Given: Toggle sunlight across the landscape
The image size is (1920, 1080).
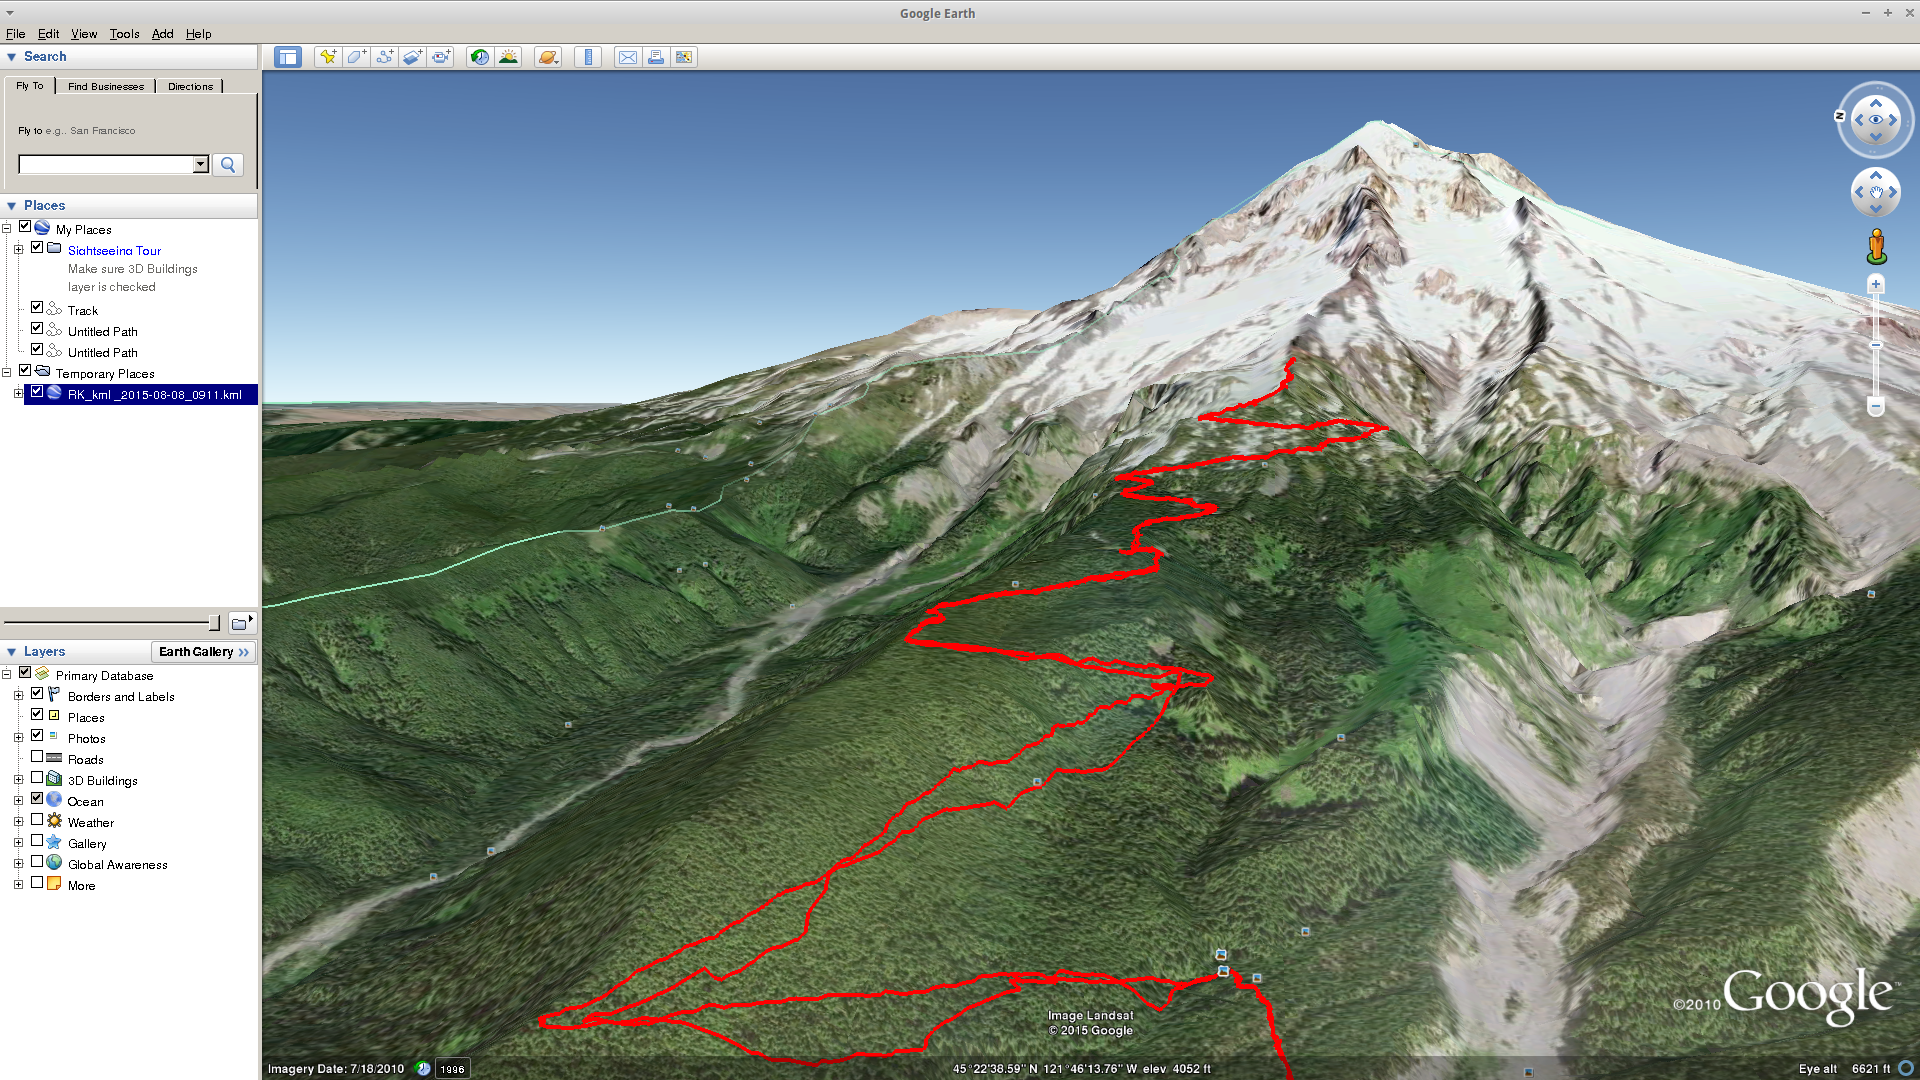Looking at the screenshot, I should pyautogui.click(x=508, y=57).
